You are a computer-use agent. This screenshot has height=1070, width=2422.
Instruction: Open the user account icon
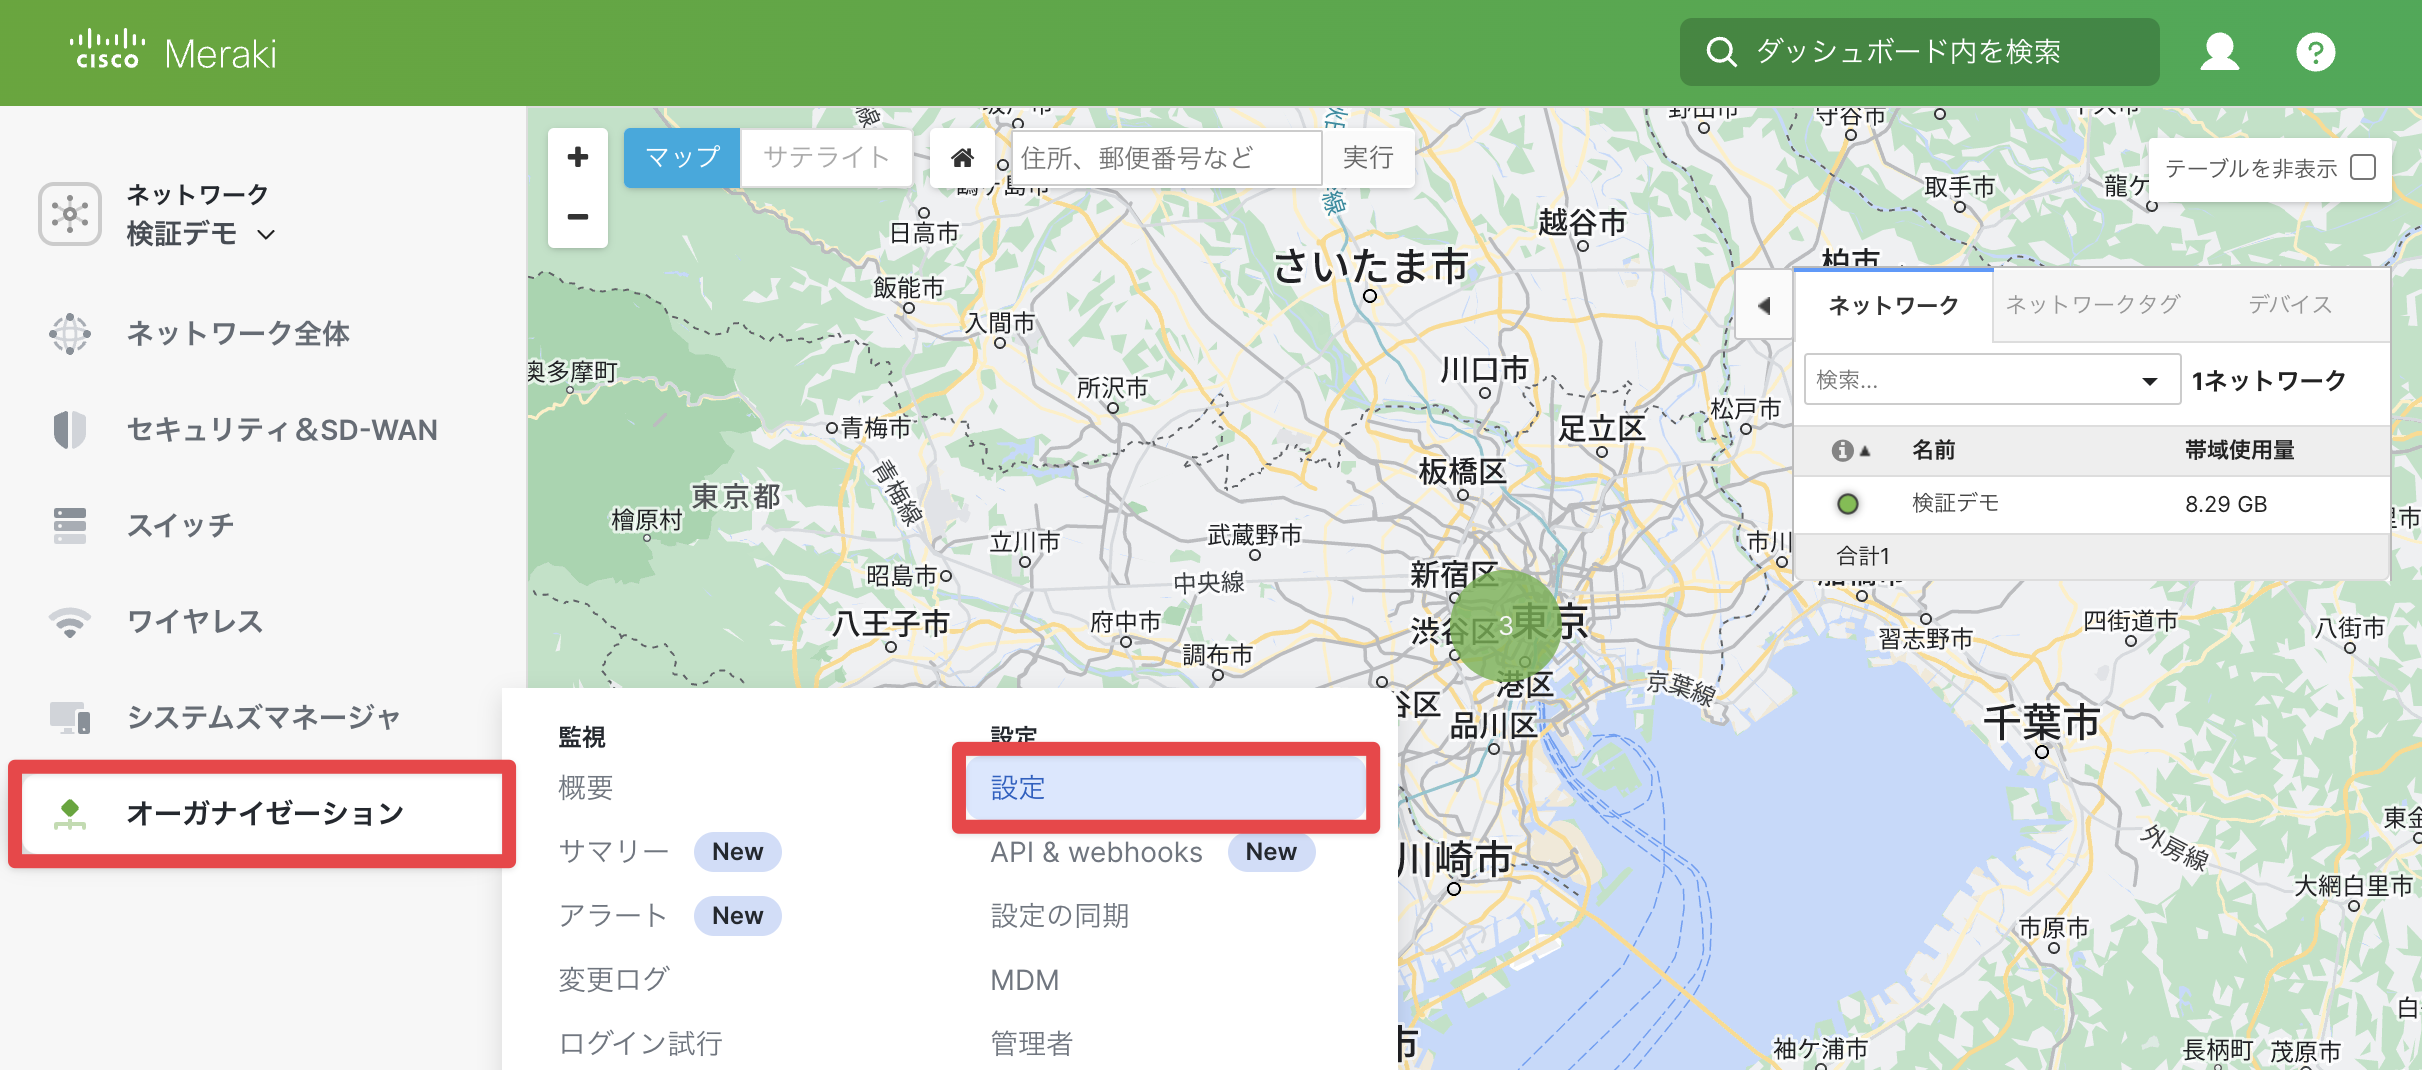[2219, 52]
